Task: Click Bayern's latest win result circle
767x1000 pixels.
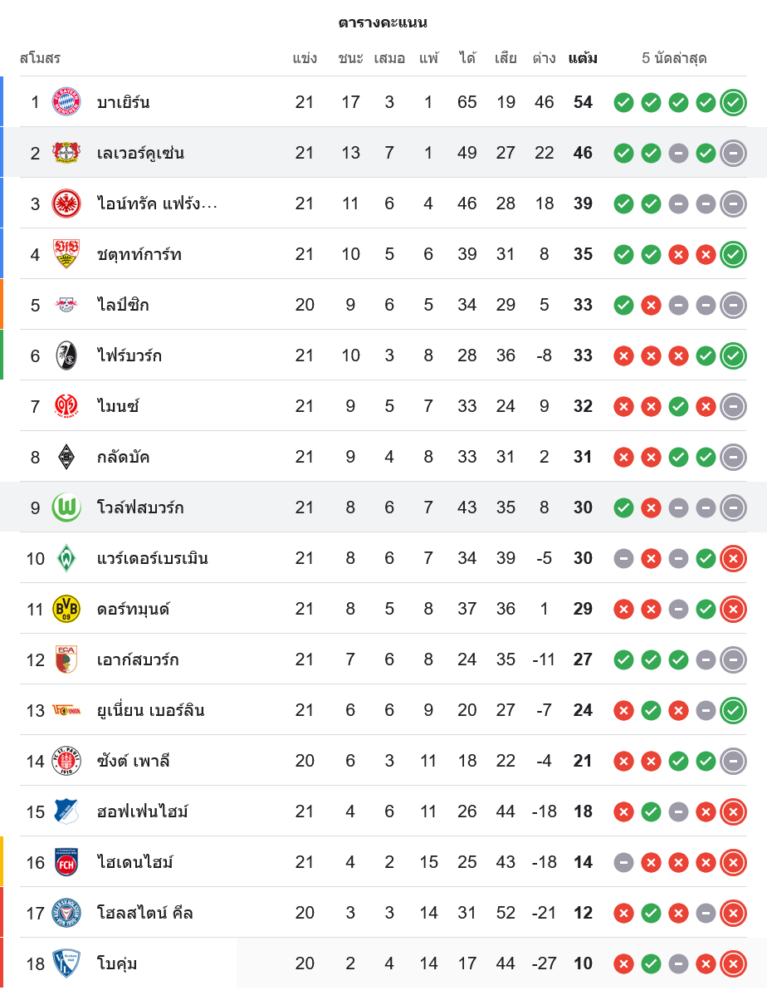Action: click(x=733, y=102)
